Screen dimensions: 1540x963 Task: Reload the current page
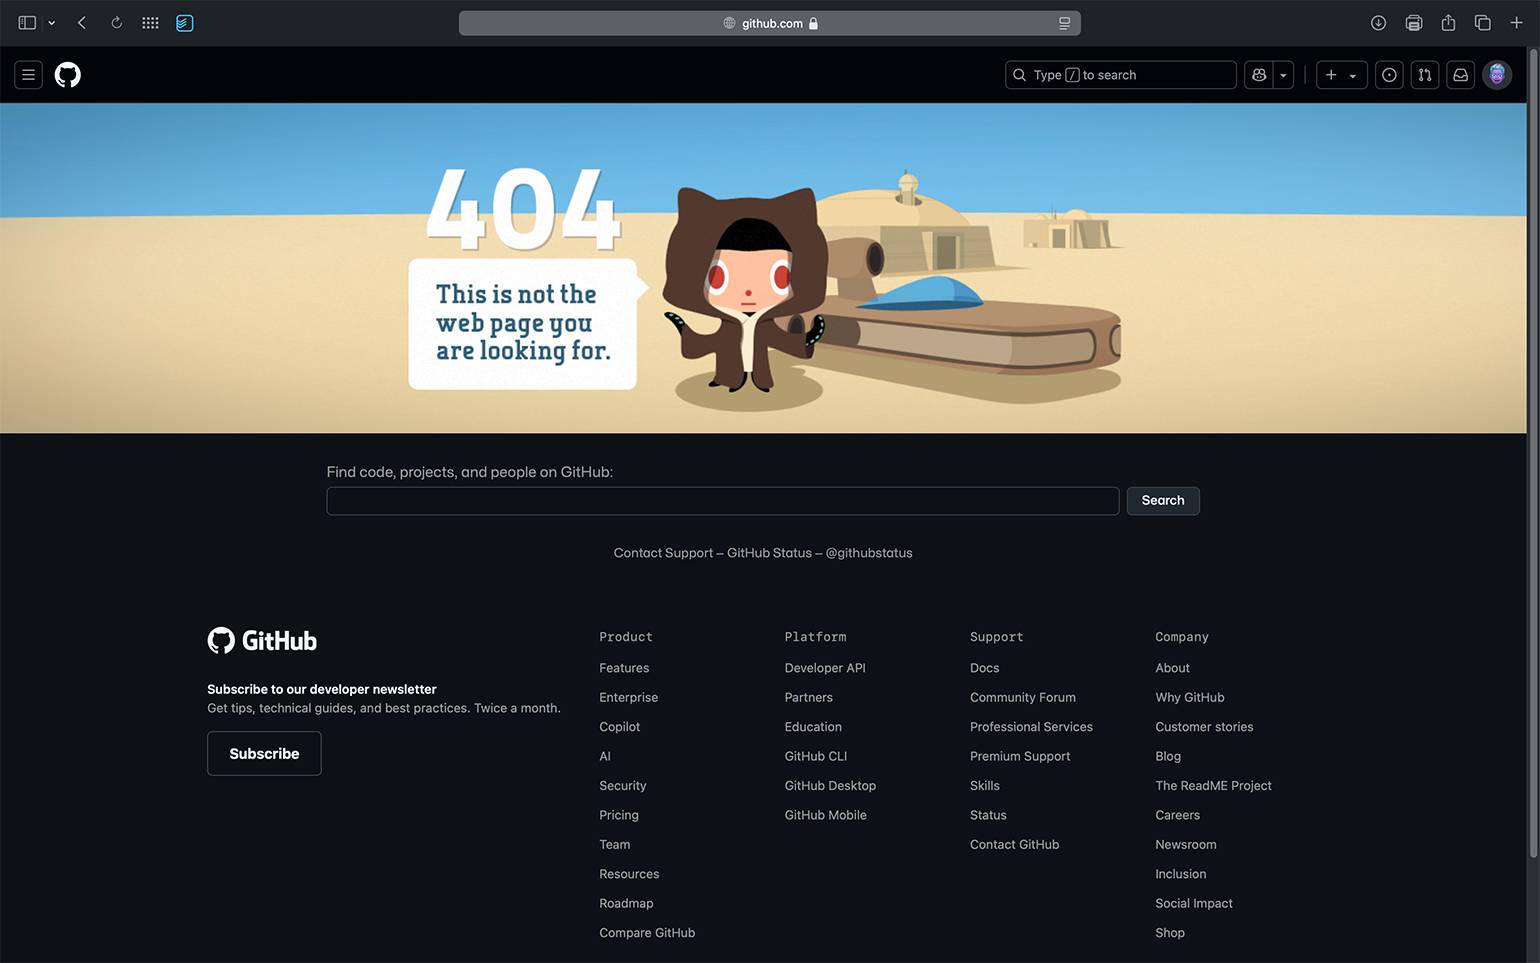click(116, 23)
